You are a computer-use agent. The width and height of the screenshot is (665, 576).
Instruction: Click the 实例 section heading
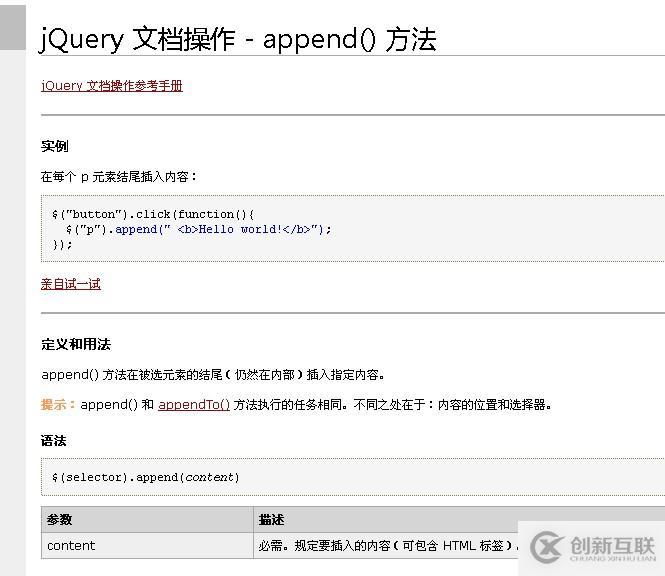tap(54, 146)
